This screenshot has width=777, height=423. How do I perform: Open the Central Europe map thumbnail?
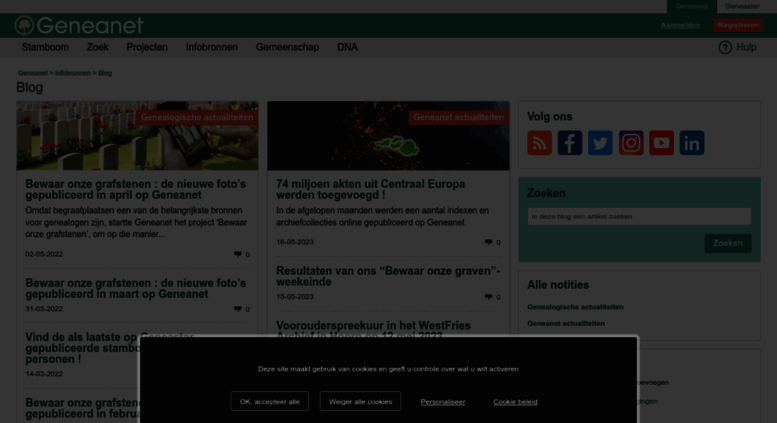pyautogui.click(x=388, y=136)
